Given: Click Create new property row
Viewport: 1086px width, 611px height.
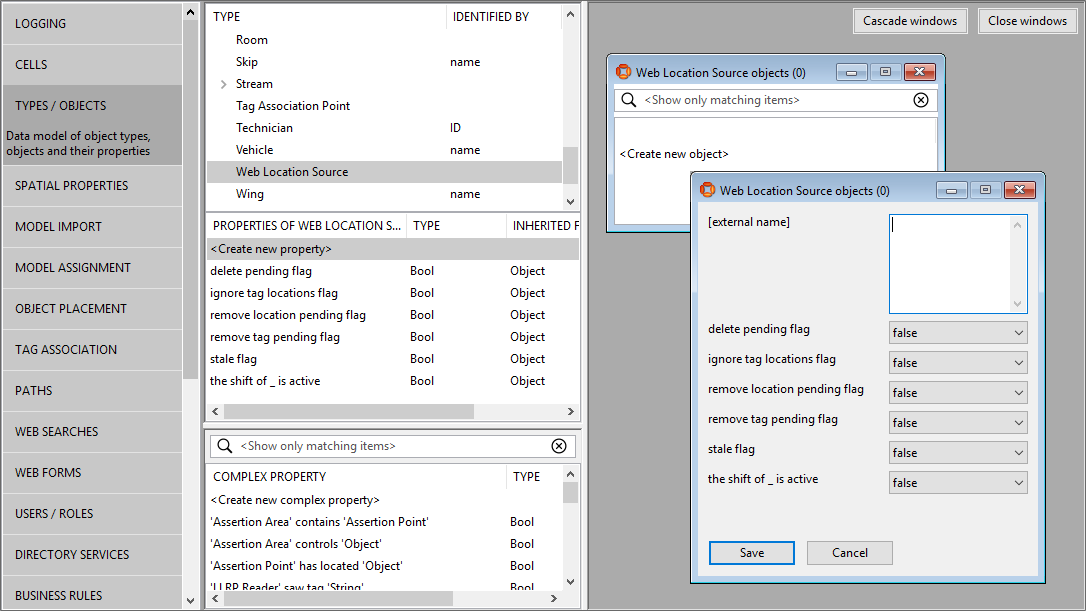Looking at the screenshot, I should point(393,249).
